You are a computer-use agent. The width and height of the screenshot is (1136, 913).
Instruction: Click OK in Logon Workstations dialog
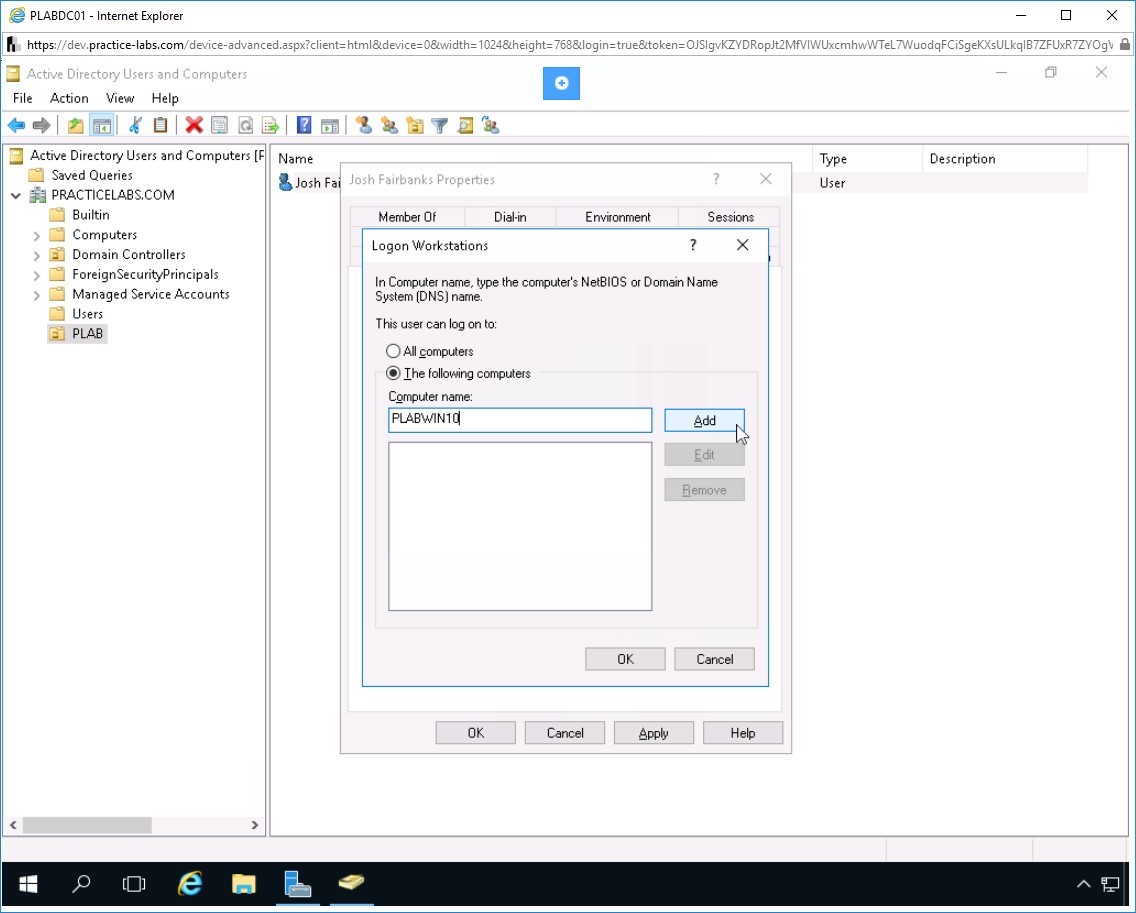(625, 659)
